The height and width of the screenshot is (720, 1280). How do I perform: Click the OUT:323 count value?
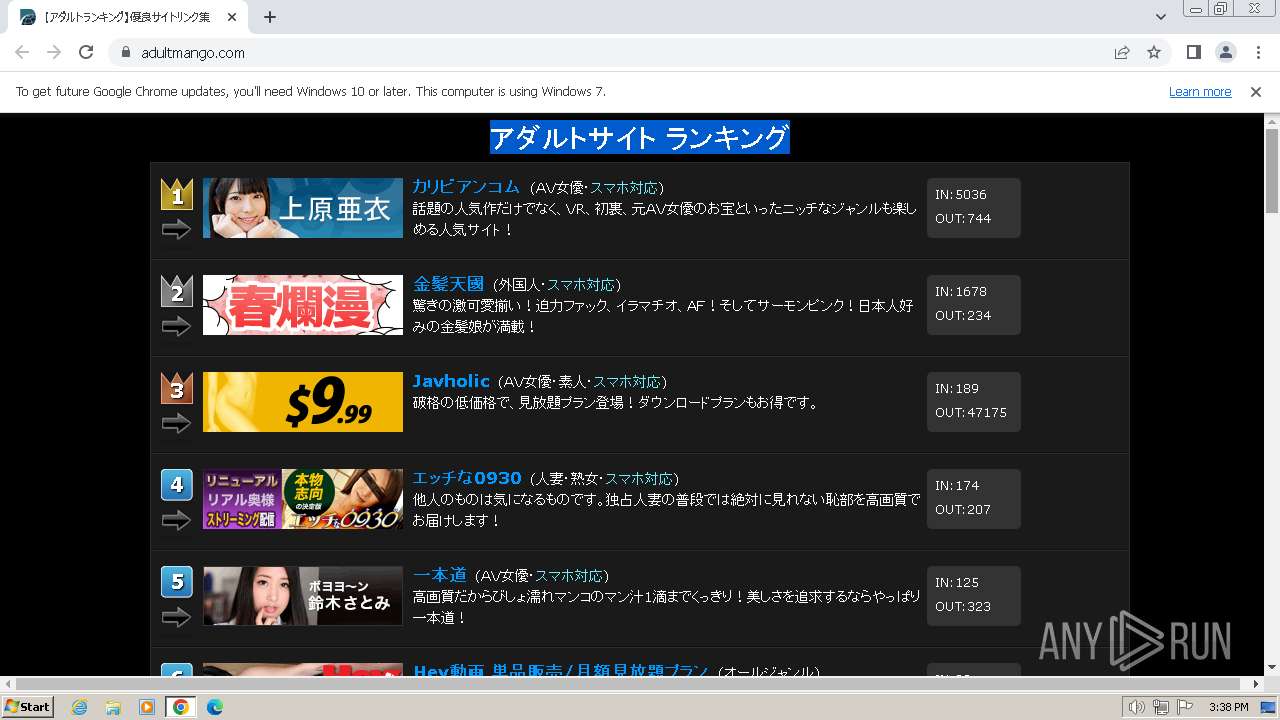pos(963,606)
